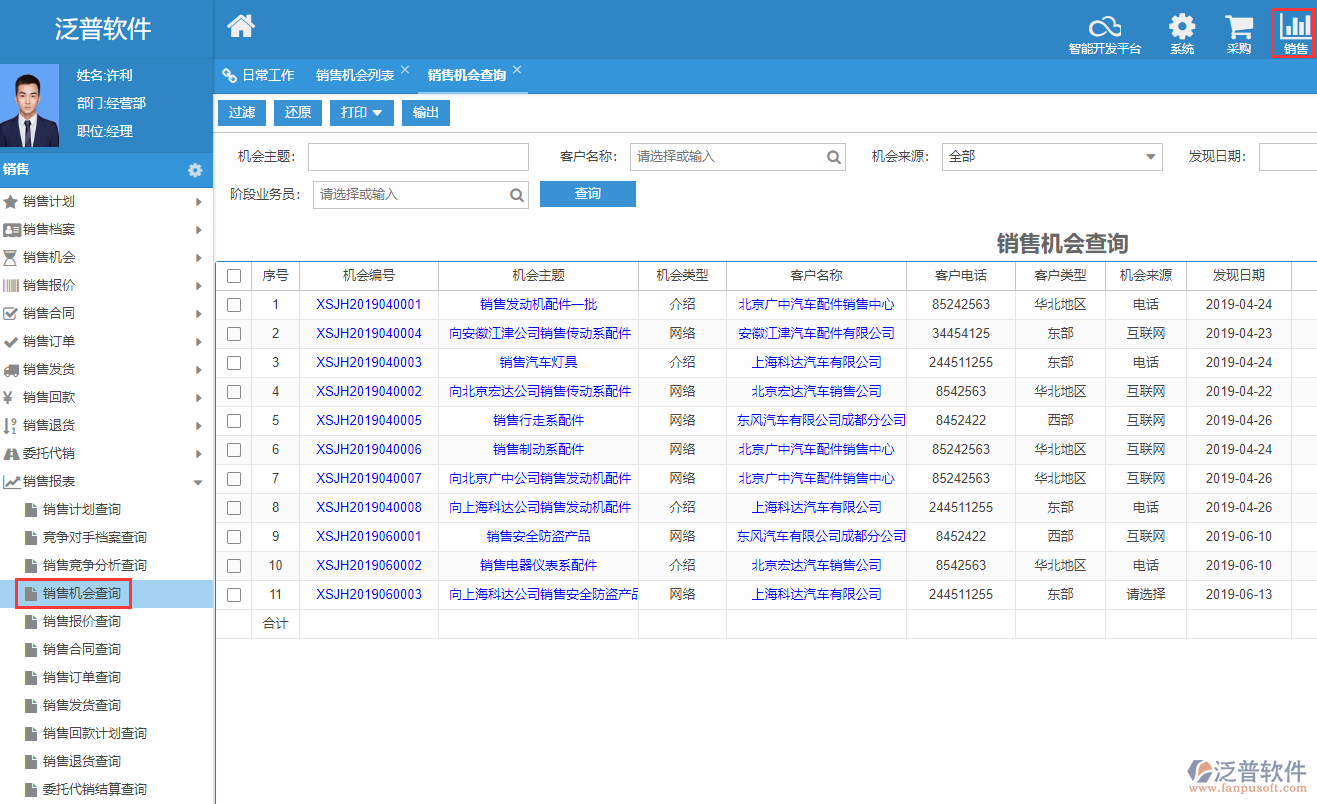Click the home icon in the header

click(241, 27)
